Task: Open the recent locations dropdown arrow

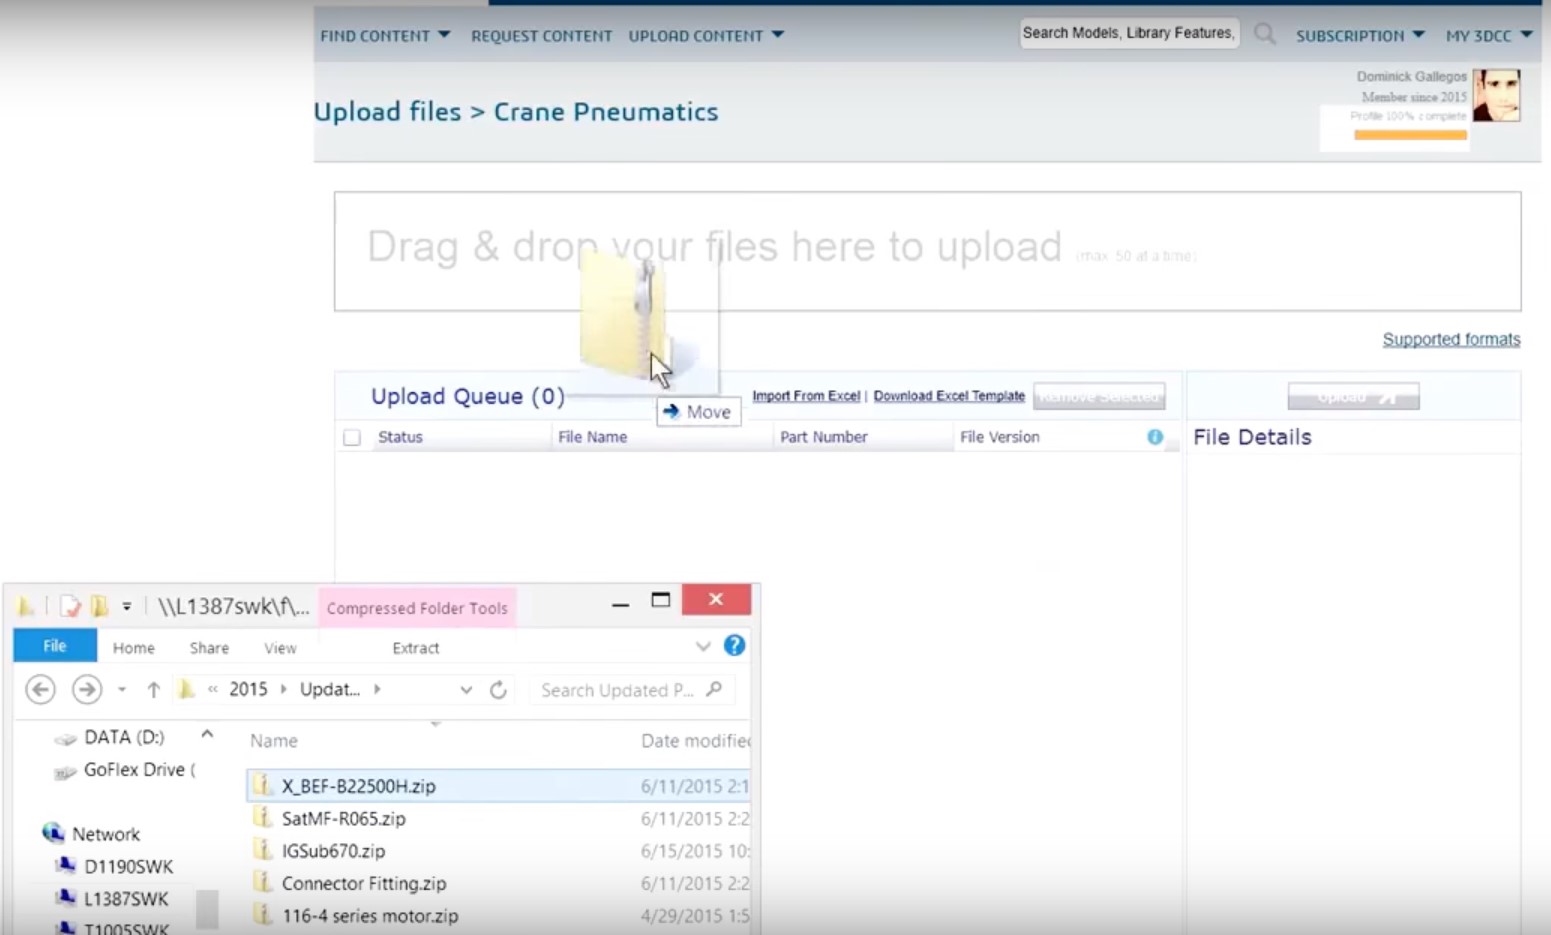Action: tap(122, 689)
